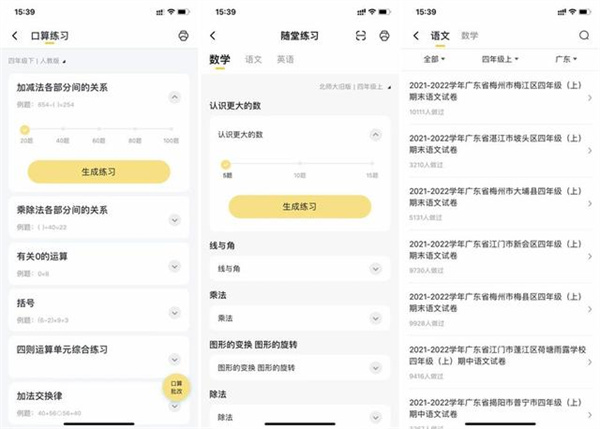This screenshot has height=429, width=600.
Task: Tap 生成练习 under 认识更大的数
Action: coord(300,207)
